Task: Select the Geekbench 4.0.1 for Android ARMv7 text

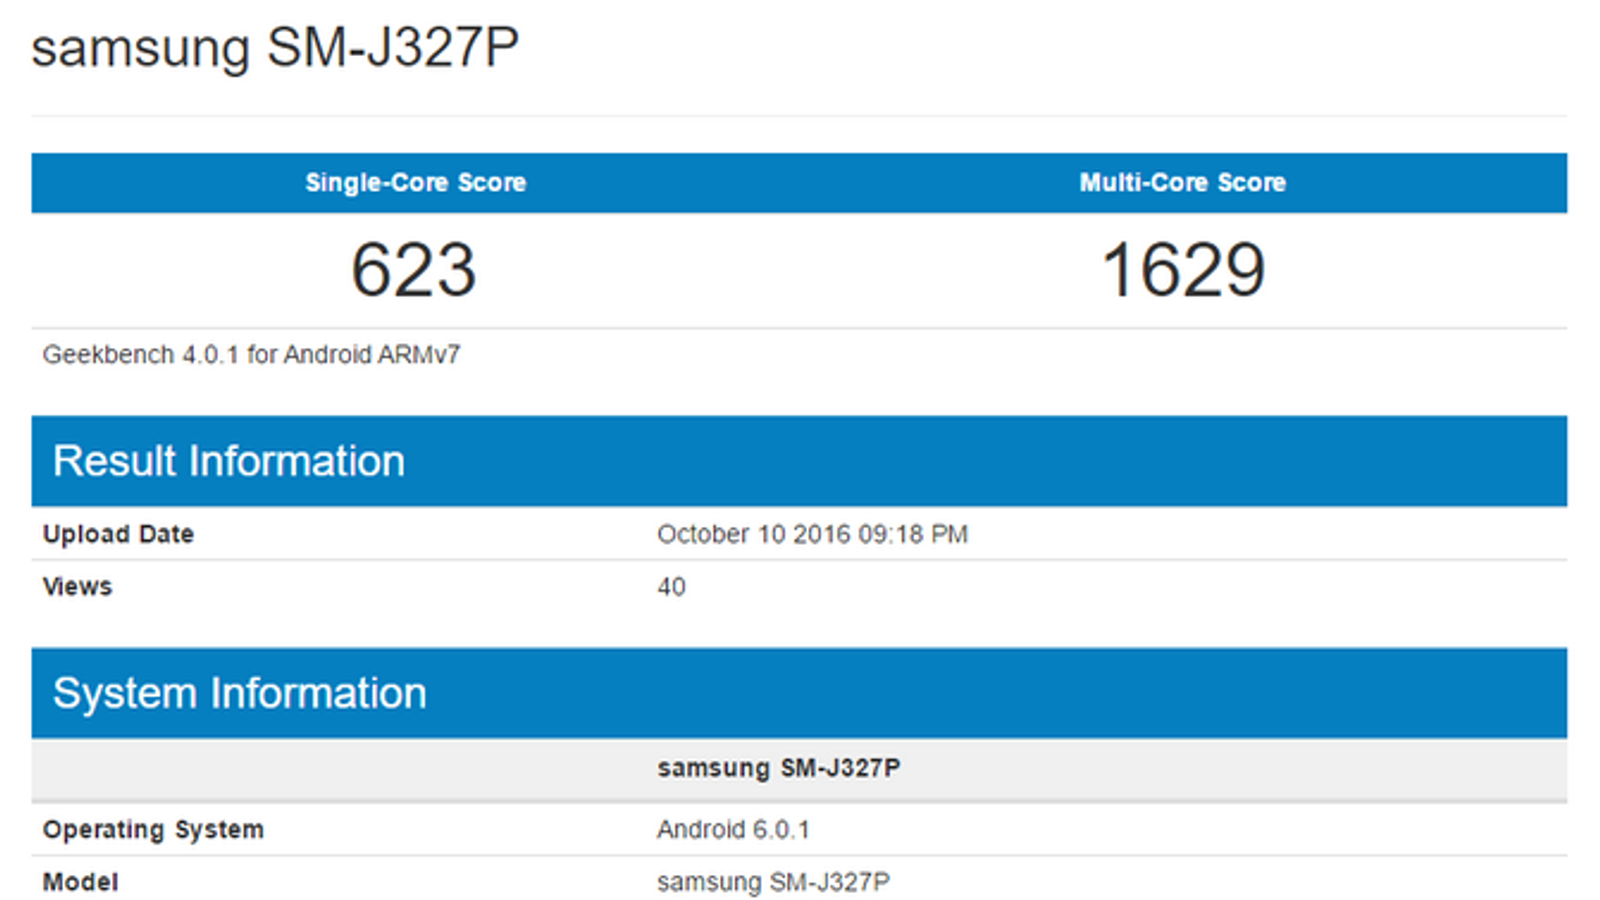Action: (251, 355)
